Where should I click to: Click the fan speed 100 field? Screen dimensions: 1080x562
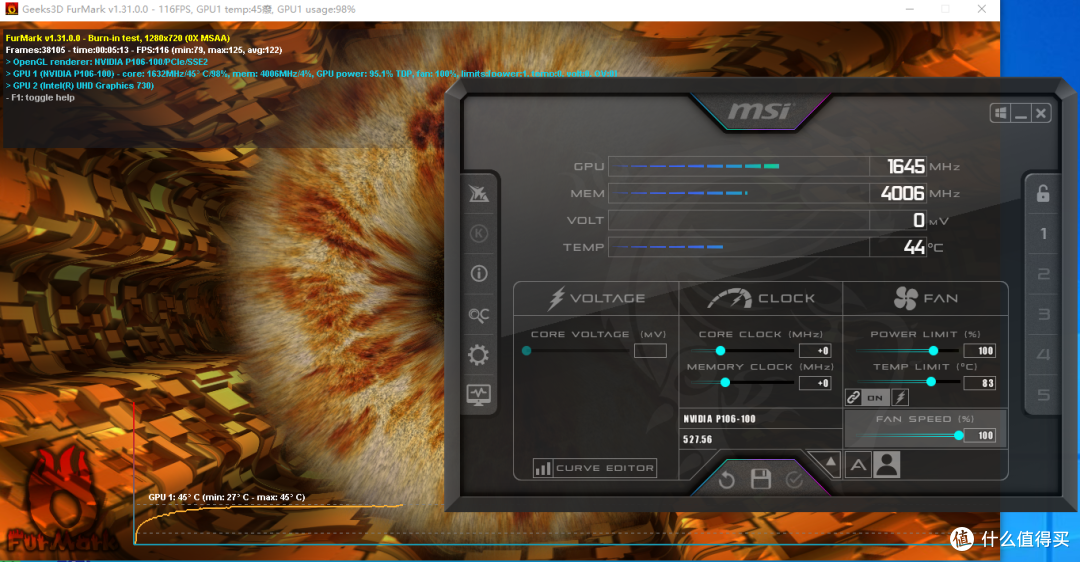(x=979, y=435)
